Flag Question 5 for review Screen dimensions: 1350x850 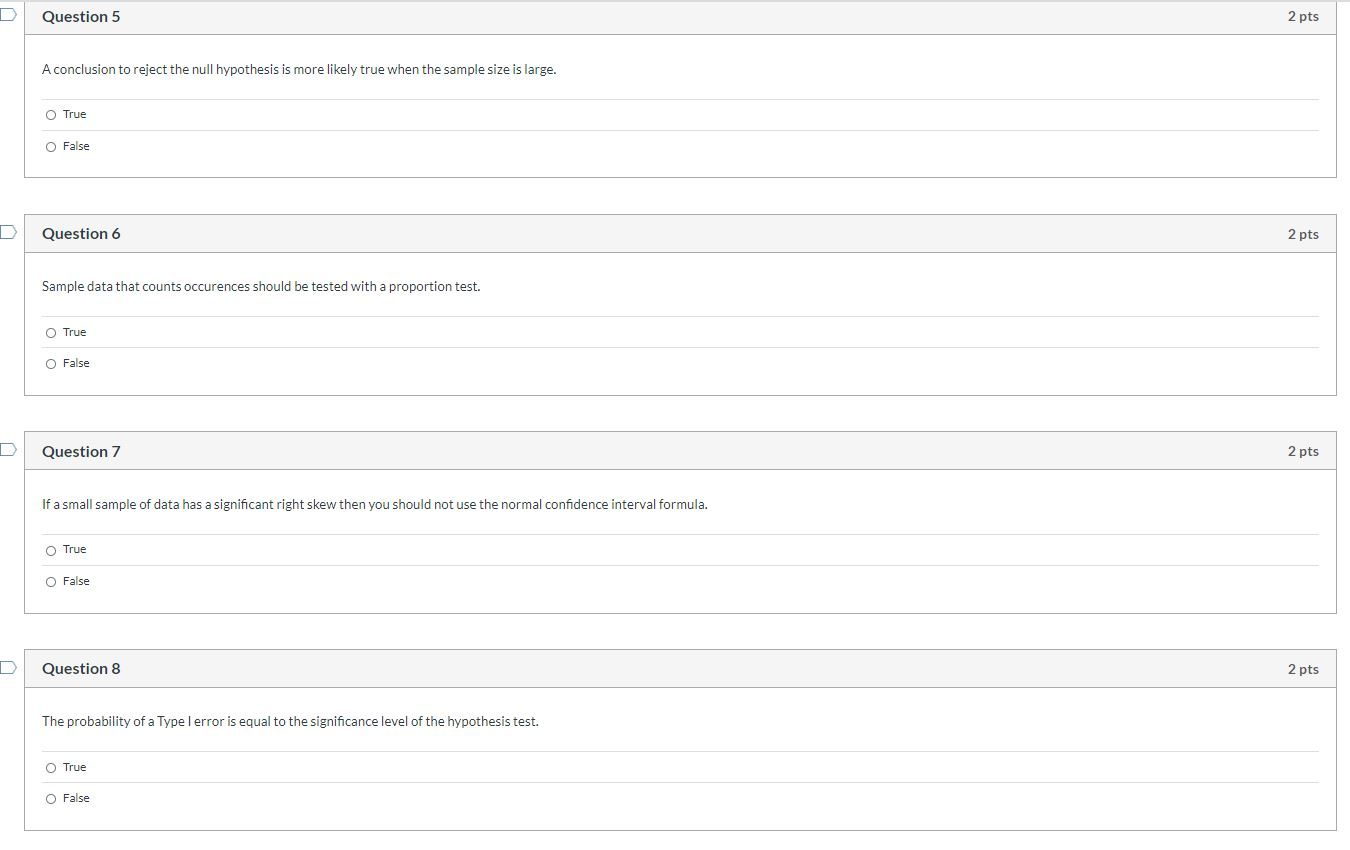point(7,15)
